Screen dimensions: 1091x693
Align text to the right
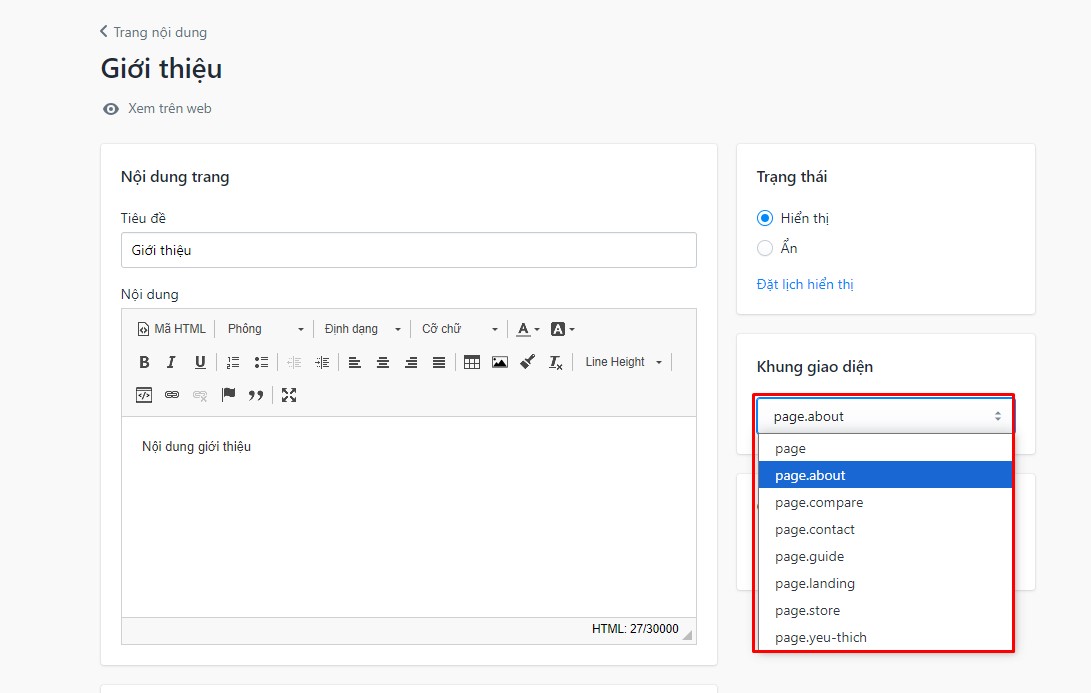(x=411, y=362)
